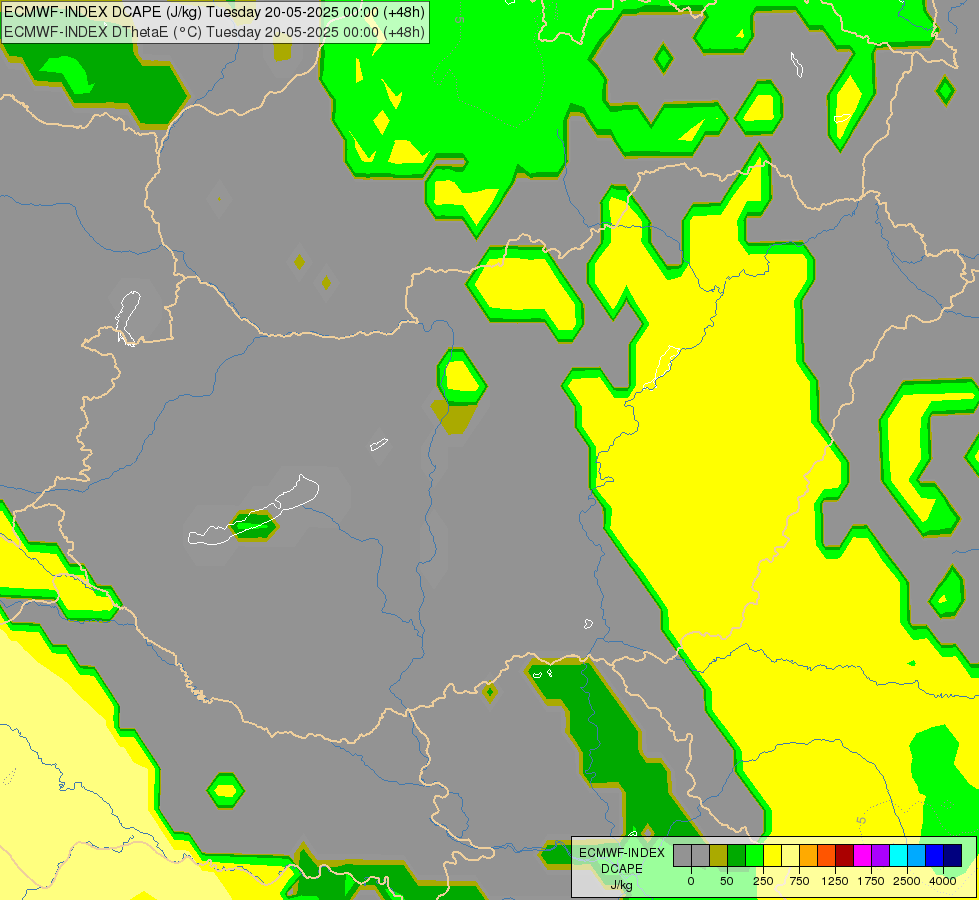Click the magenta legend swatch
This screenshot has width=979, height=900.
[862, 856]
